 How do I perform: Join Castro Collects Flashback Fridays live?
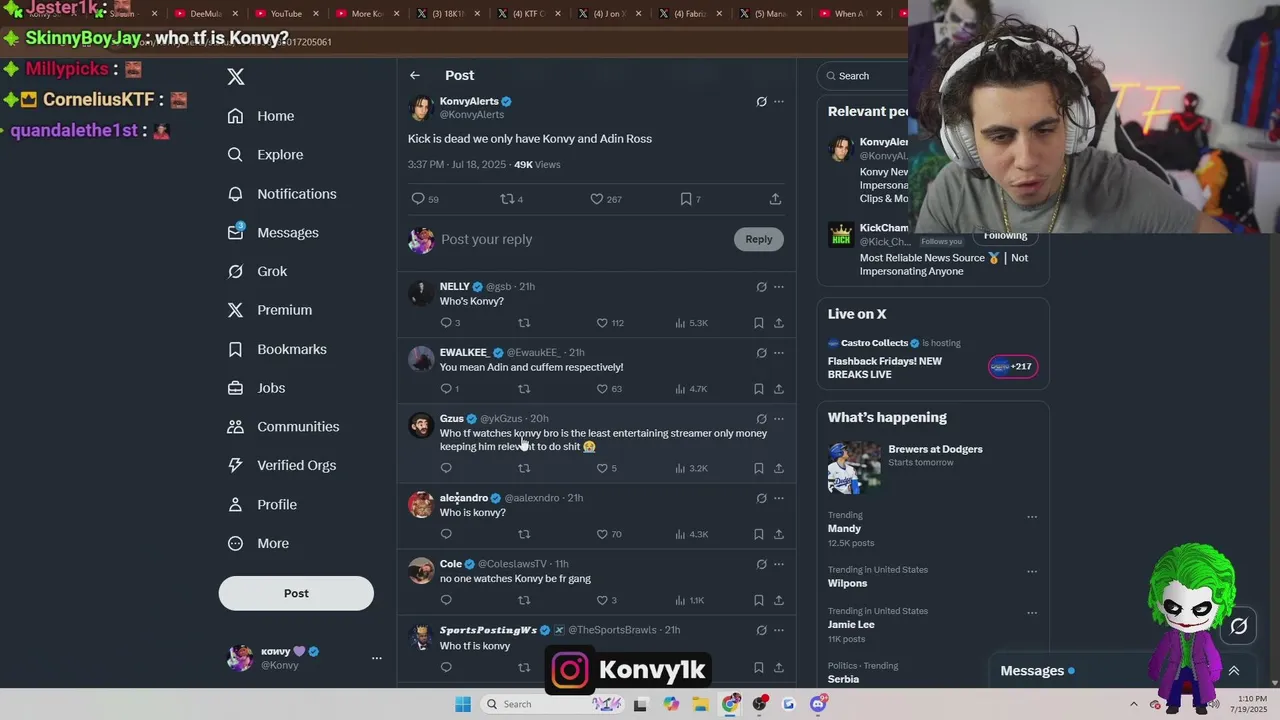coord(932,361)
